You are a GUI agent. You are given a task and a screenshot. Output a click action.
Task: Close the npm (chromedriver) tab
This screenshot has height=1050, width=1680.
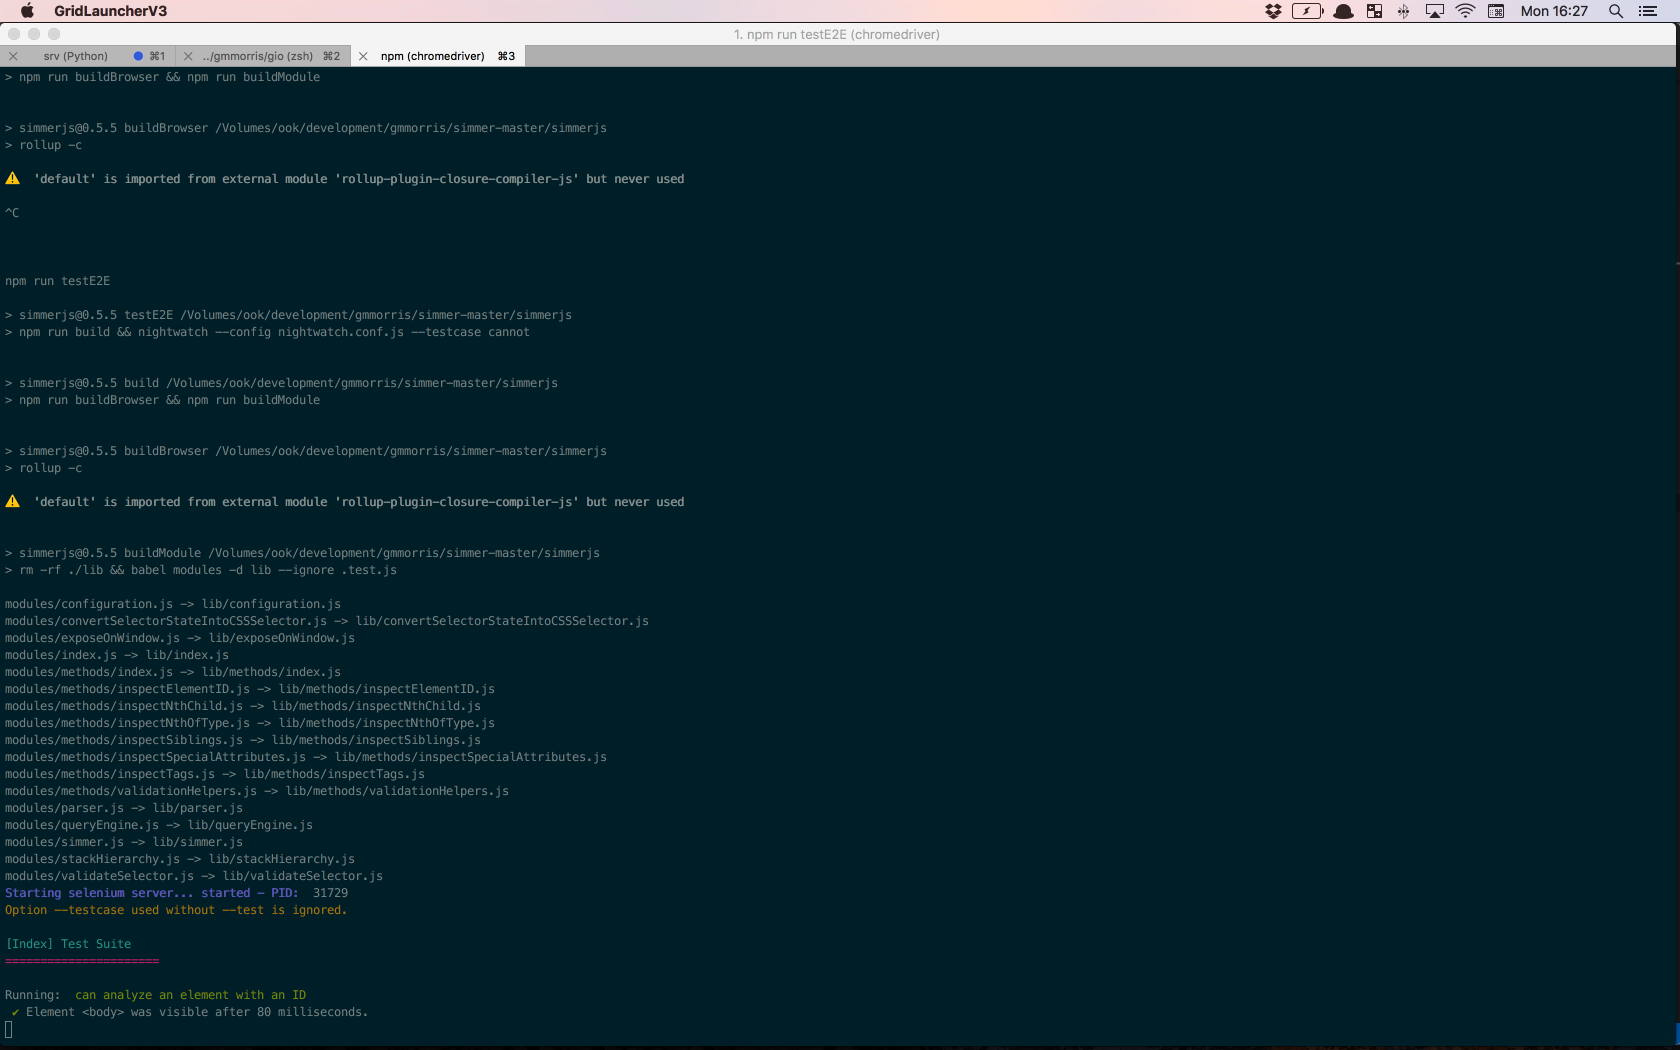363,56
